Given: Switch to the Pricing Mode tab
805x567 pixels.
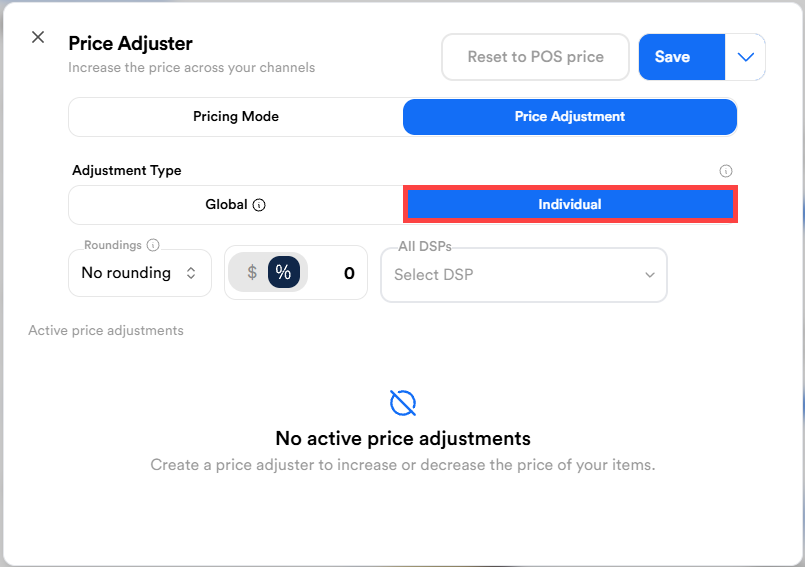Looking at the screenshot, I should coord(236,117).
